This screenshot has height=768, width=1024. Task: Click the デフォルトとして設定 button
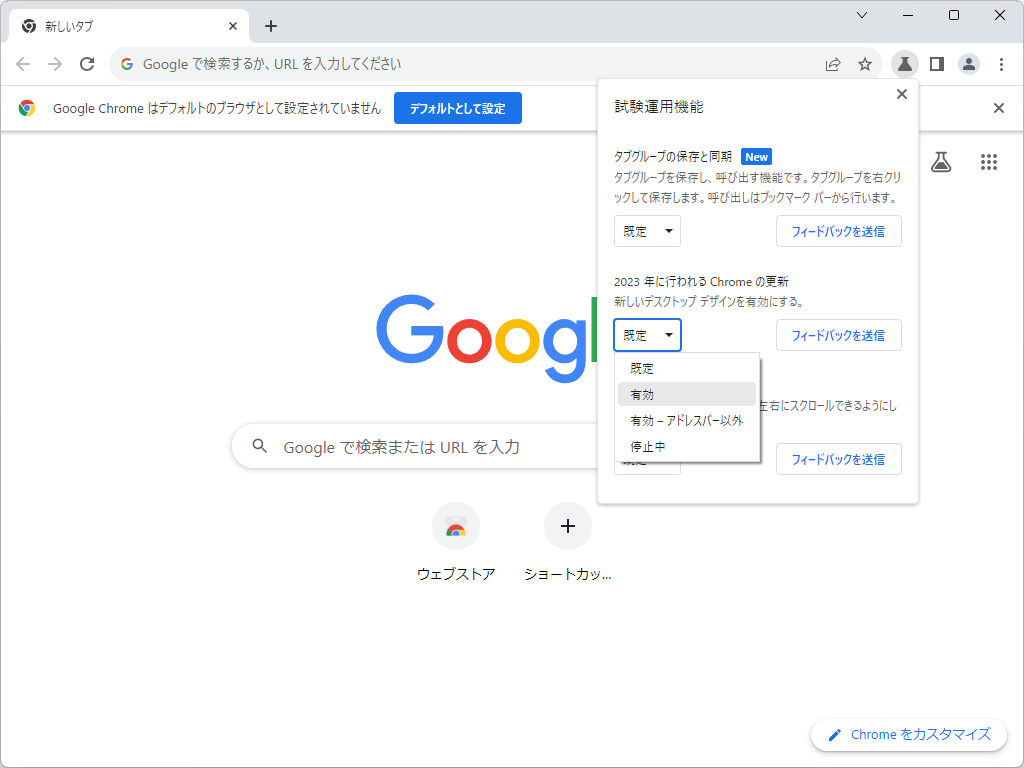pos(457,108)
